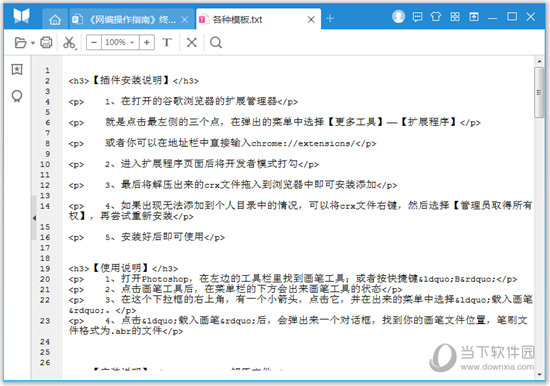Open the 100% zoom dropdown

coord(120,42)
